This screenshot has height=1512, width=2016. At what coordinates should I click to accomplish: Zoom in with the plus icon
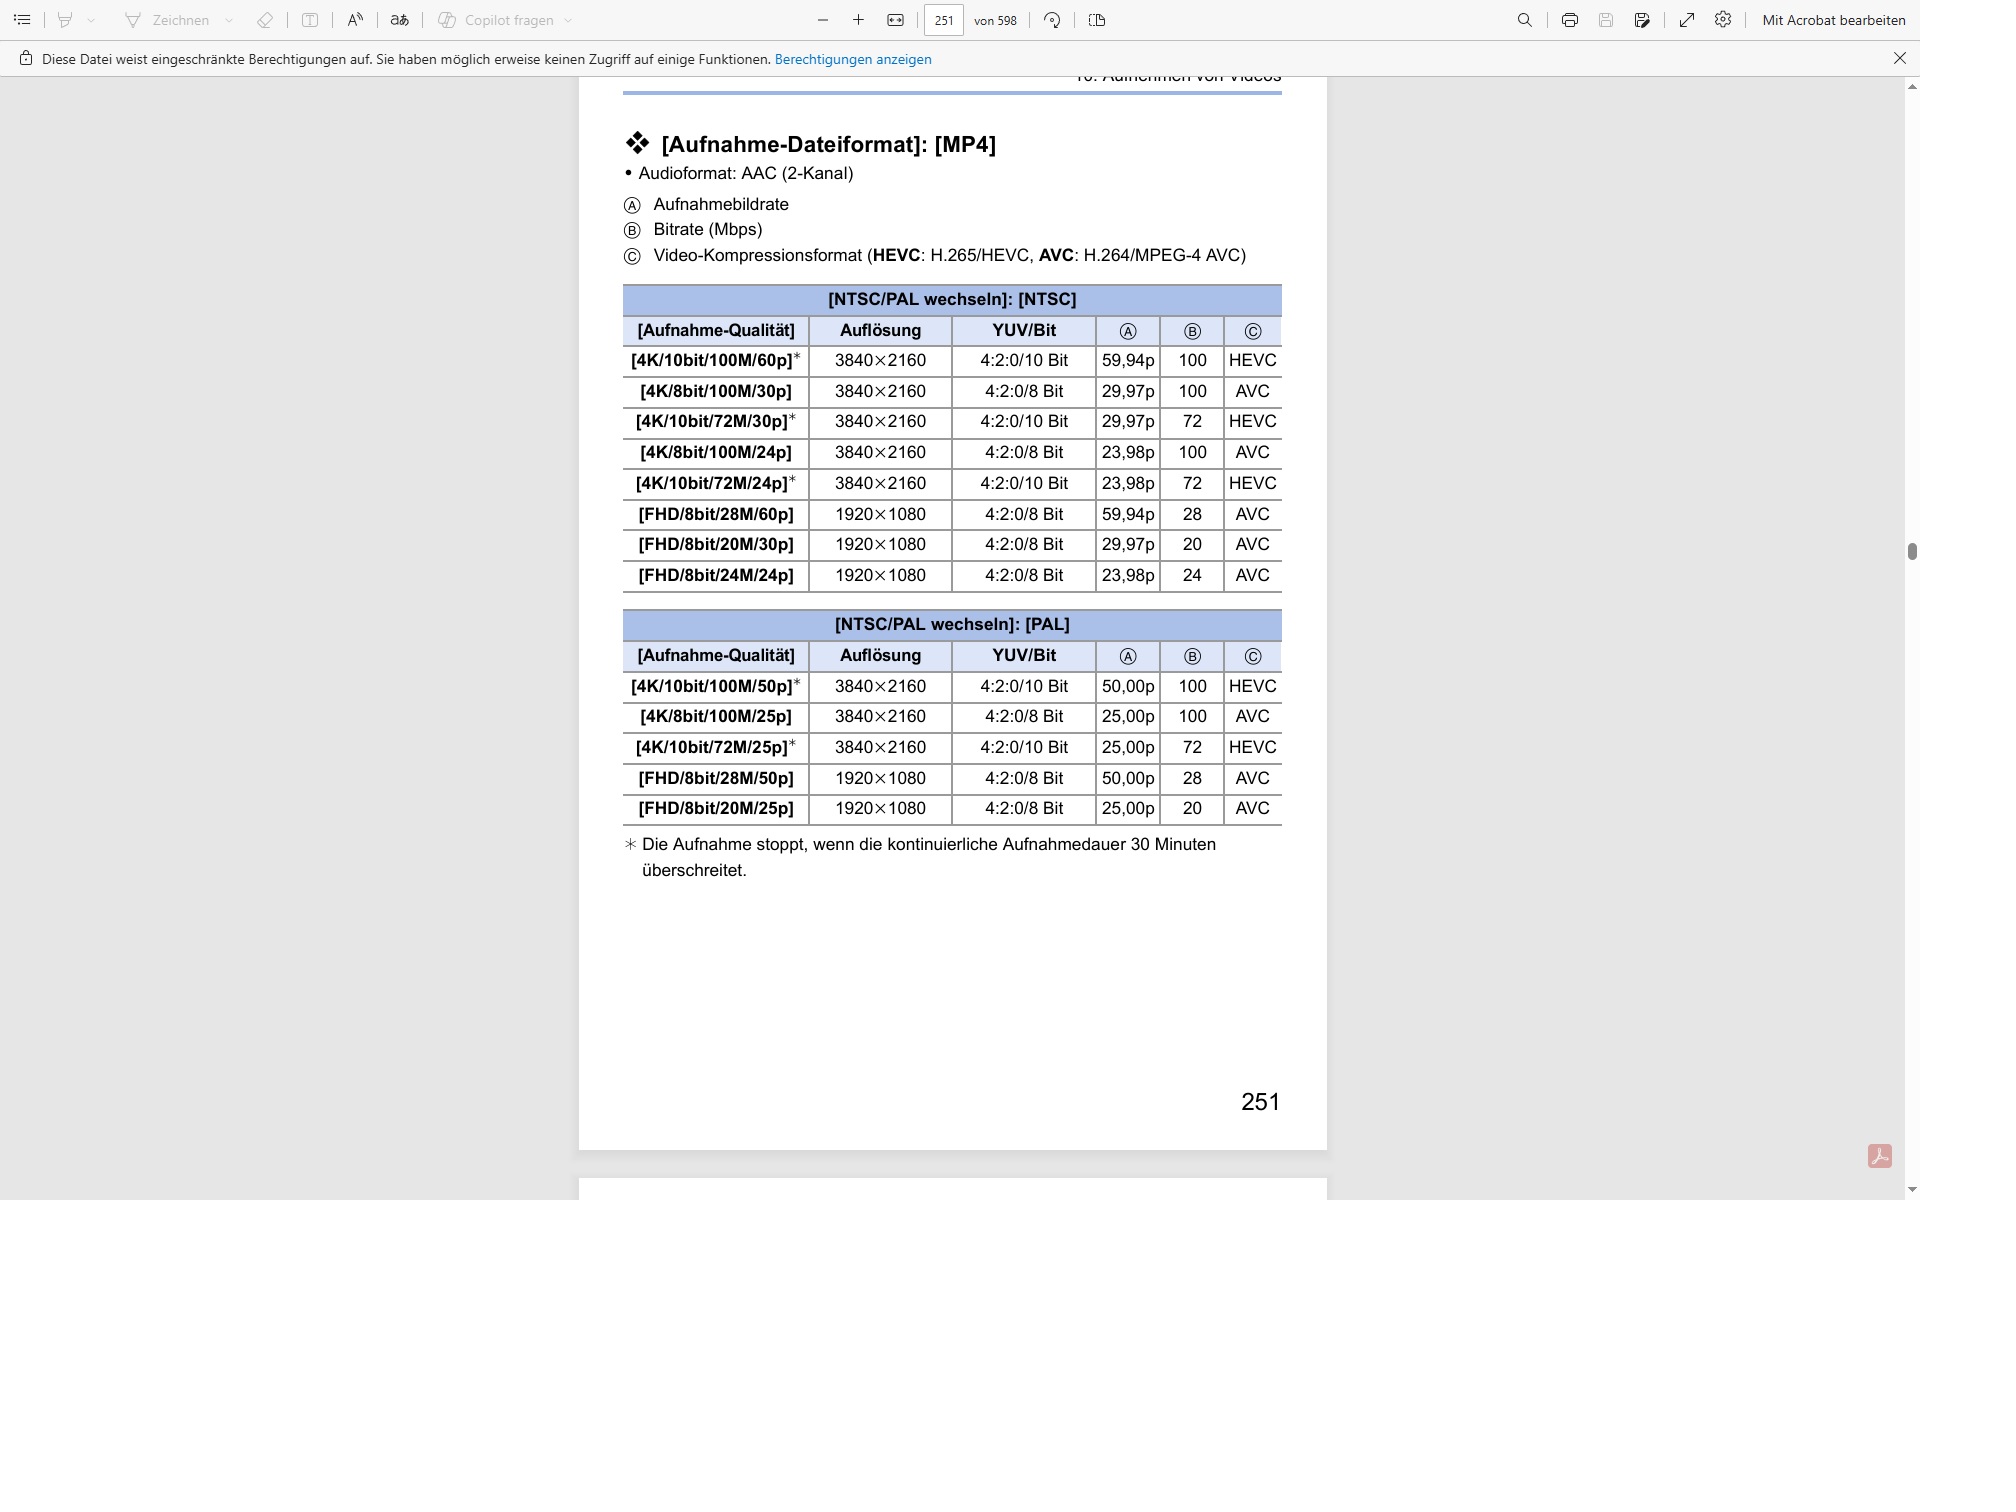coord(858,20)
